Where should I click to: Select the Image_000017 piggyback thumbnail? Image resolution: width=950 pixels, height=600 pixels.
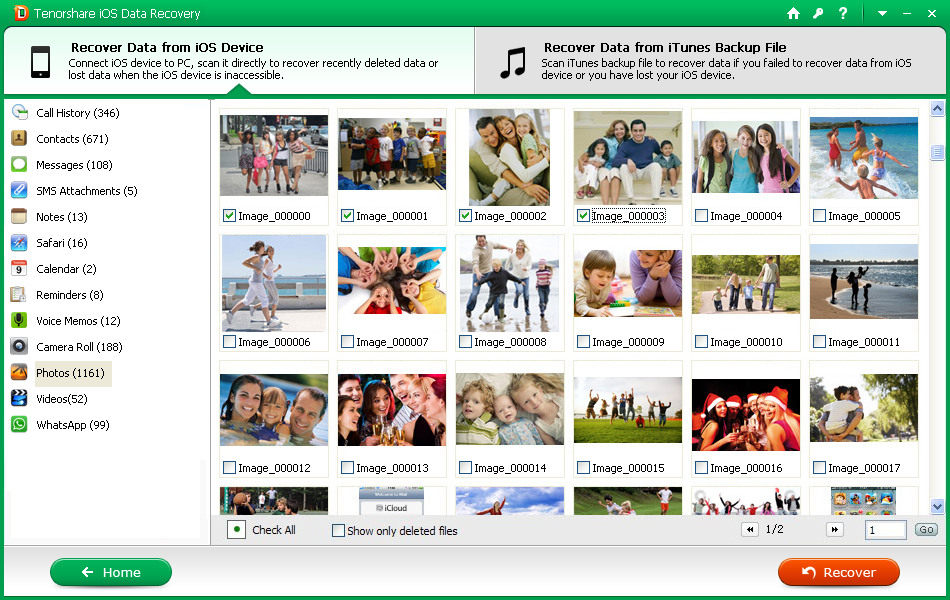coord(864,408)
